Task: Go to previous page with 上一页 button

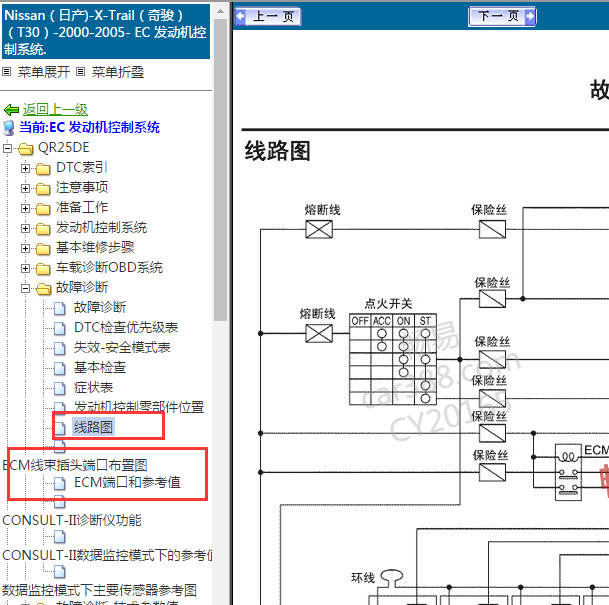Action: click(x=268, y=16)
